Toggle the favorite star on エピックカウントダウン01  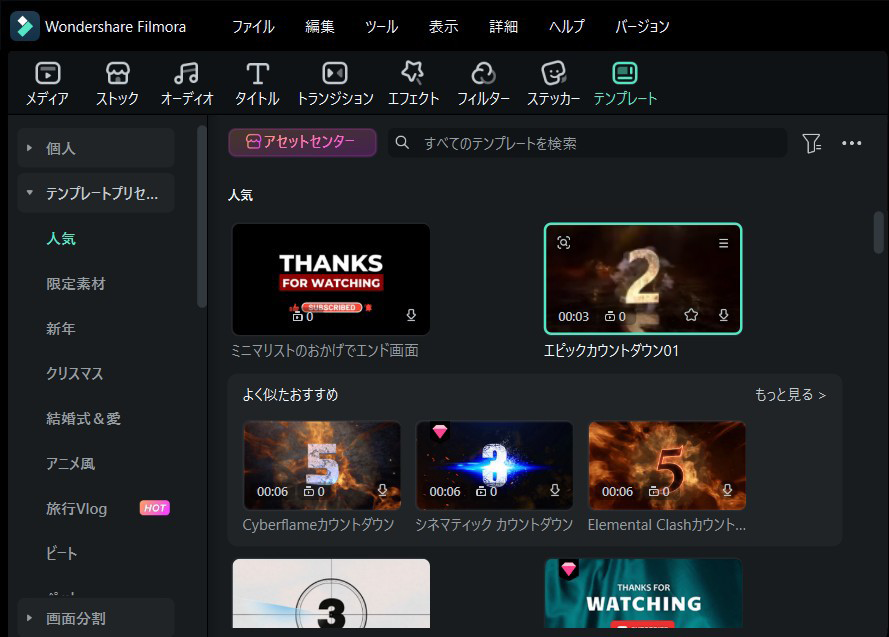click(690, 315)
